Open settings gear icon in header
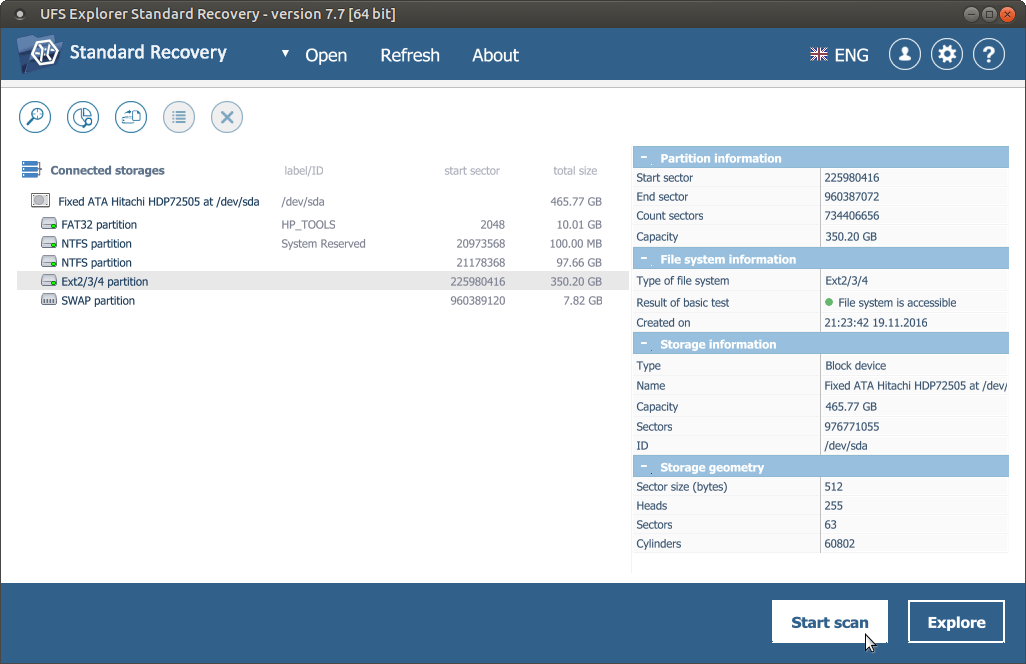This screenshot has height=664, width=1026. (x=947, y=55)
